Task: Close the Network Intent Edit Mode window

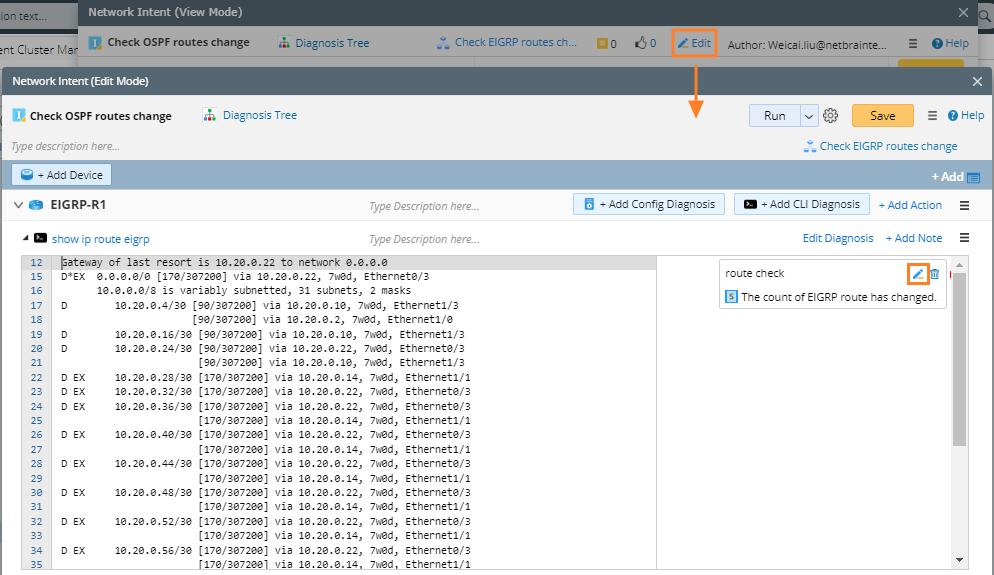Action: [x=977, y=81]
